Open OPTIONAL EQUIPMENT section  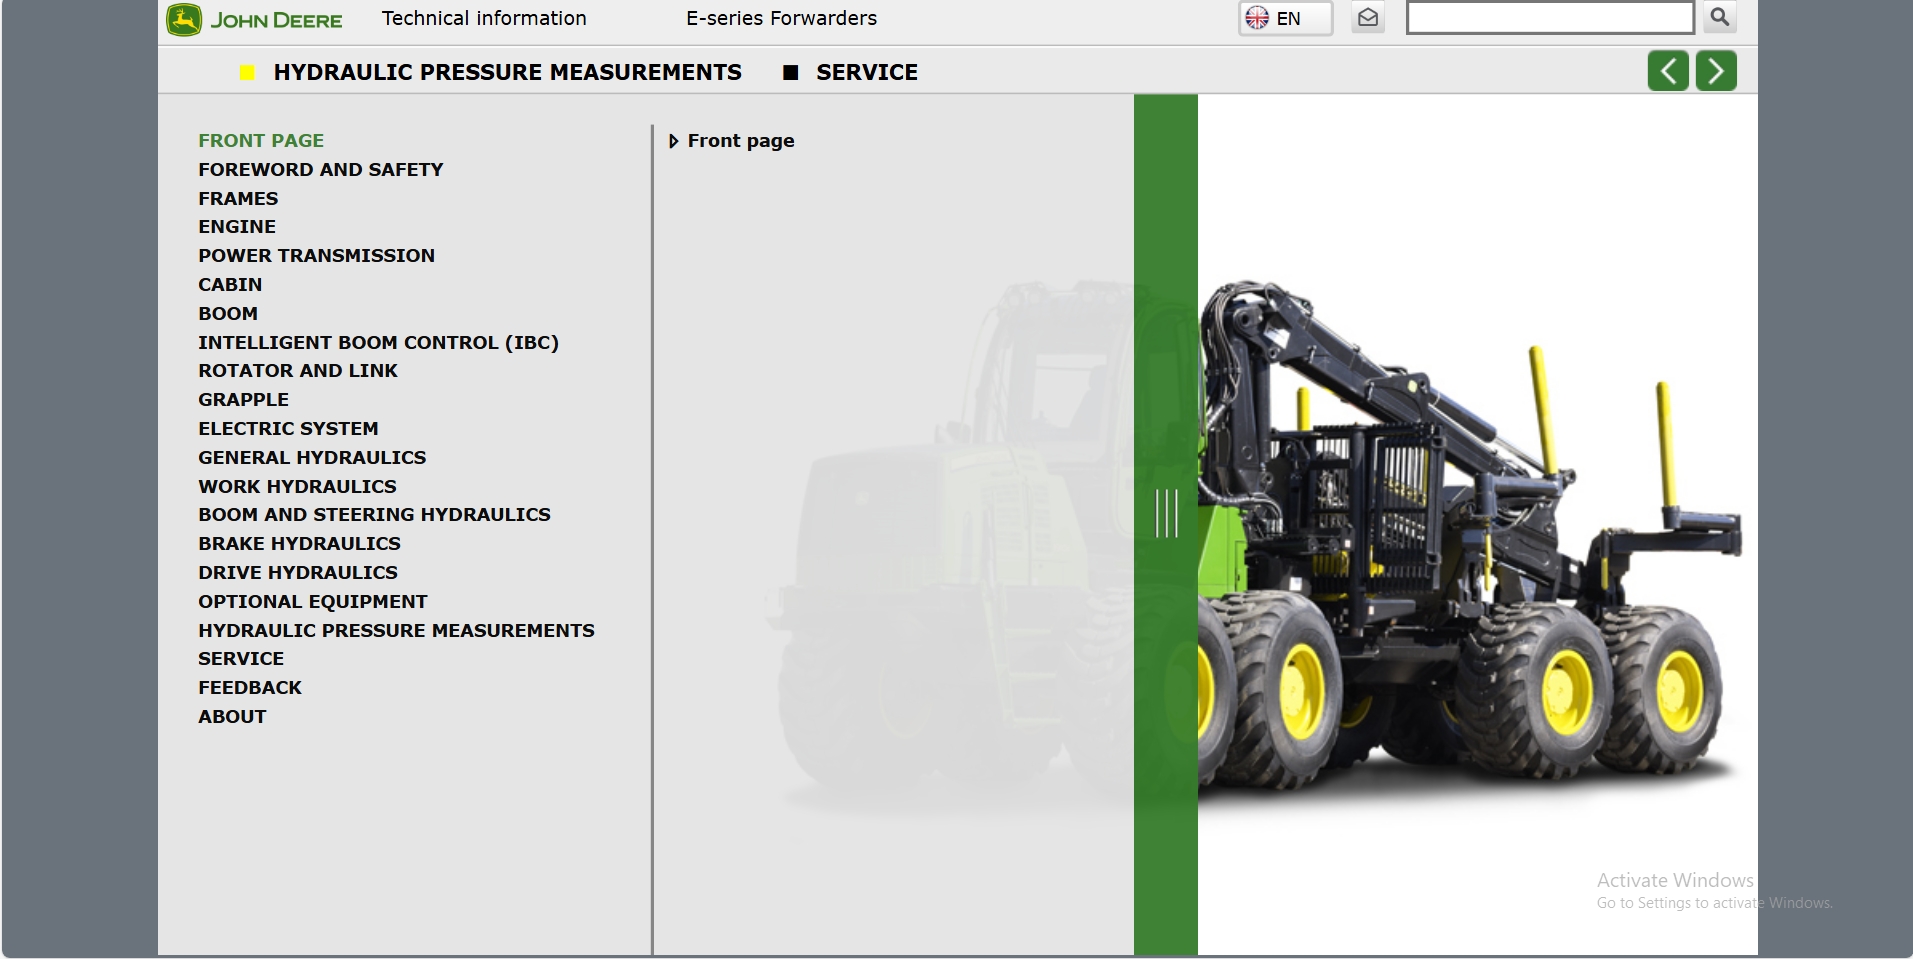[x=313, y=602]
